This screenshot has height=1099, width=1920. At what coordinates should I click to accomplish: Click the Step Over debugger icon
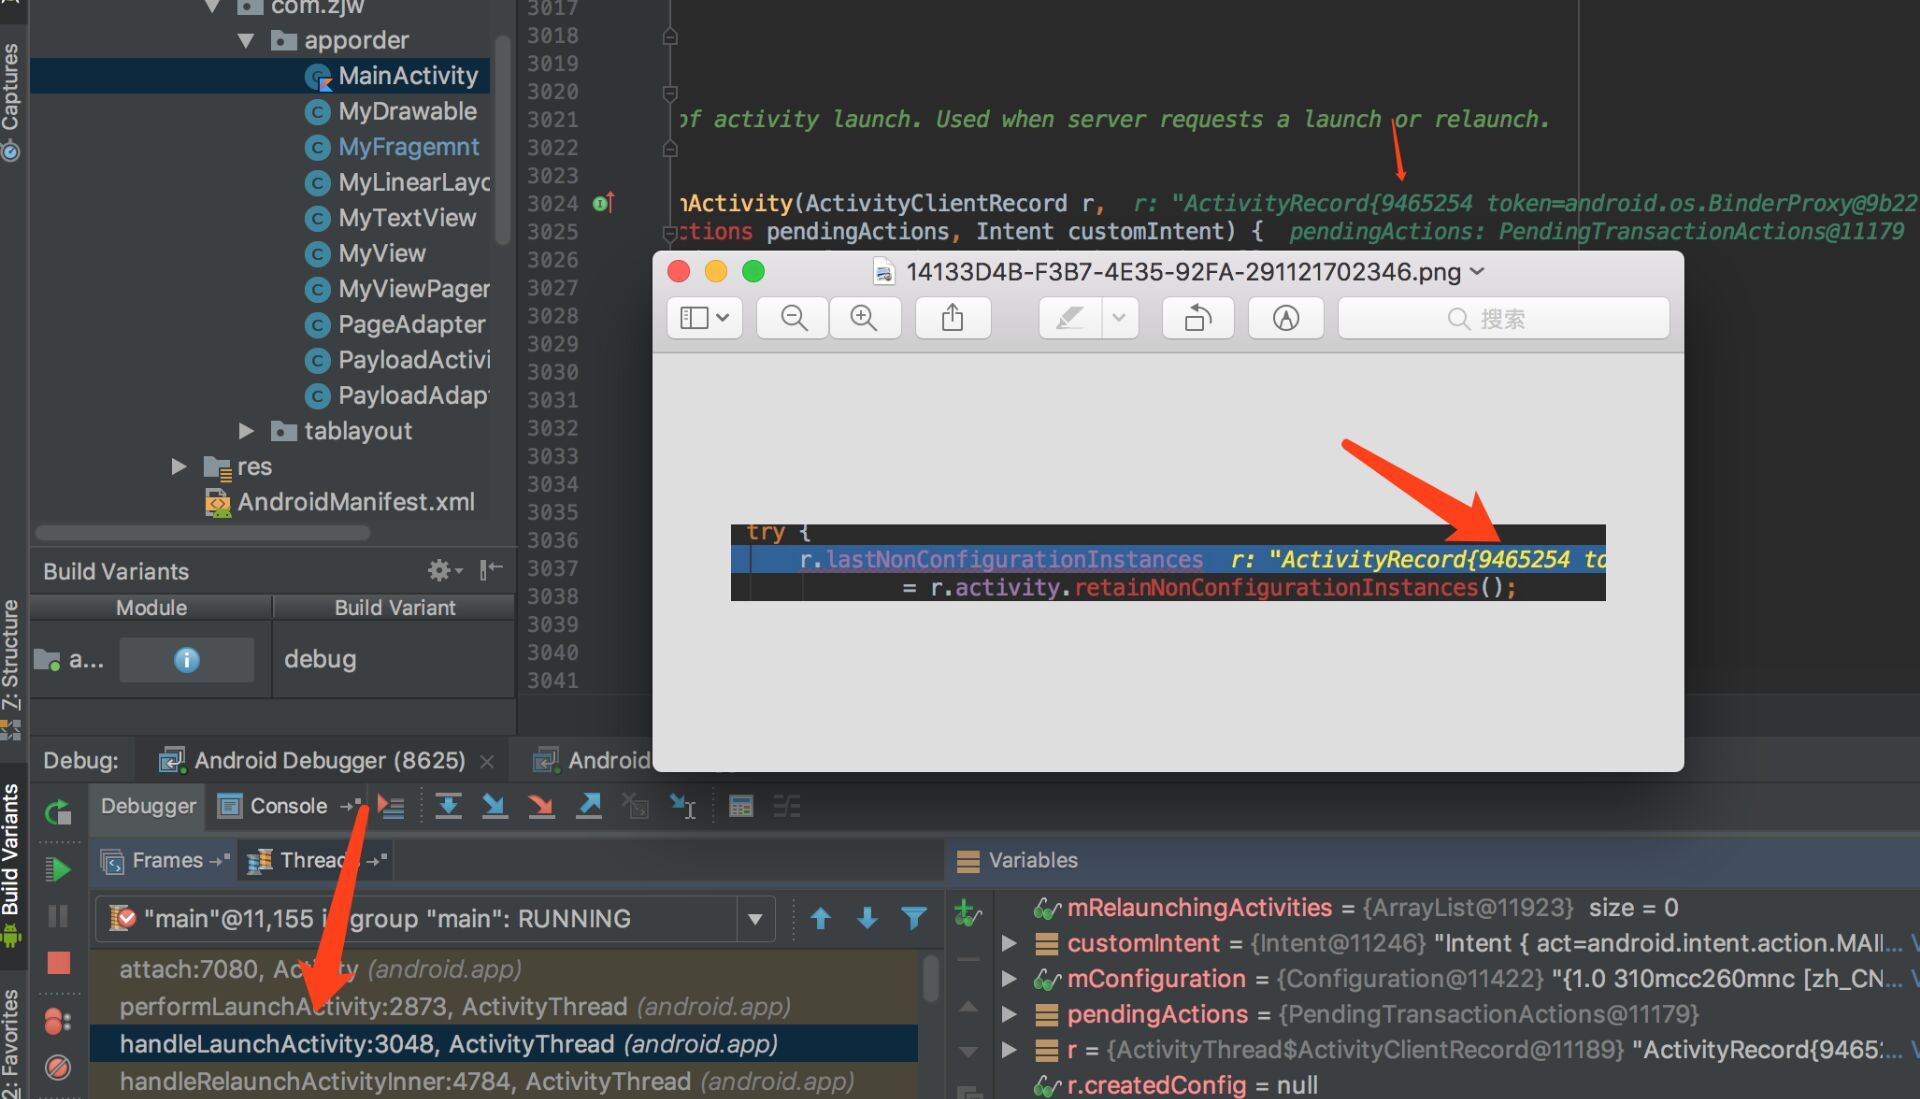[448, 806]
